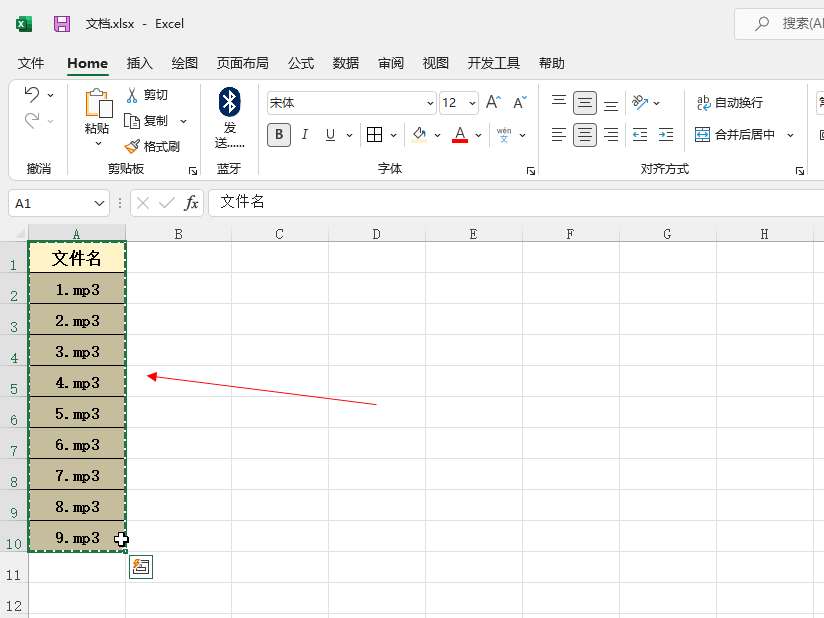Open the 字体 font dialog launcher

(x=531, y=171)
